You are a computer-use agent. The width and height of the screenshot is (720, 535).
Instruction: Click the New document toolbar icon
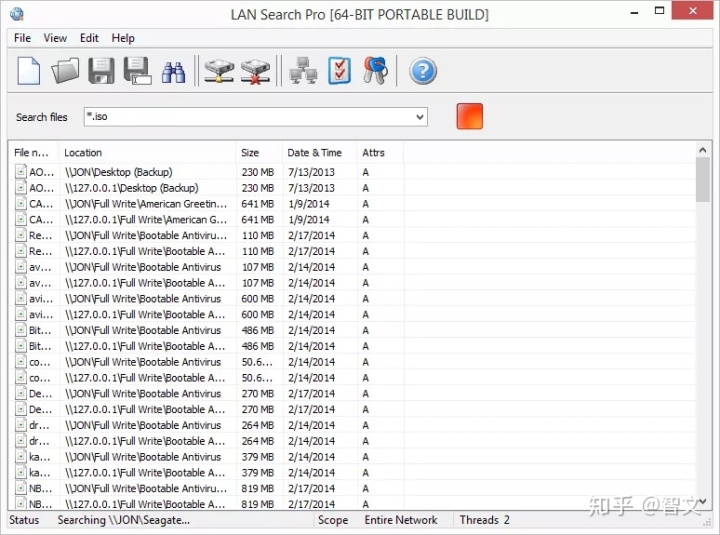[28, 71]
